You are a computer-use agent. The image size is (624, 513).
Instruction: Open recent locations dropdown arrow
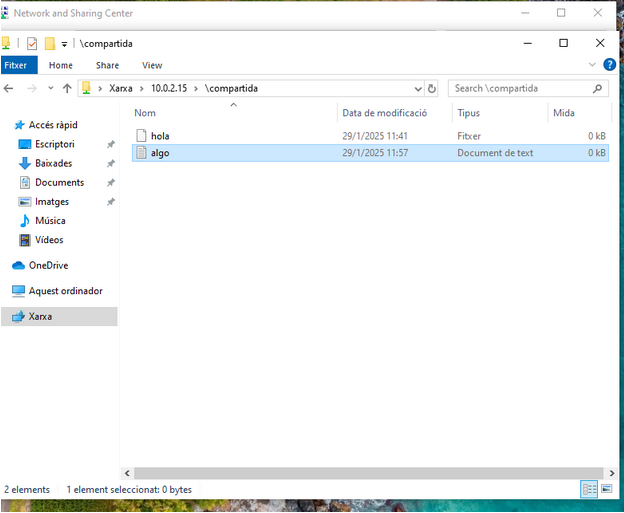[50, 88]
